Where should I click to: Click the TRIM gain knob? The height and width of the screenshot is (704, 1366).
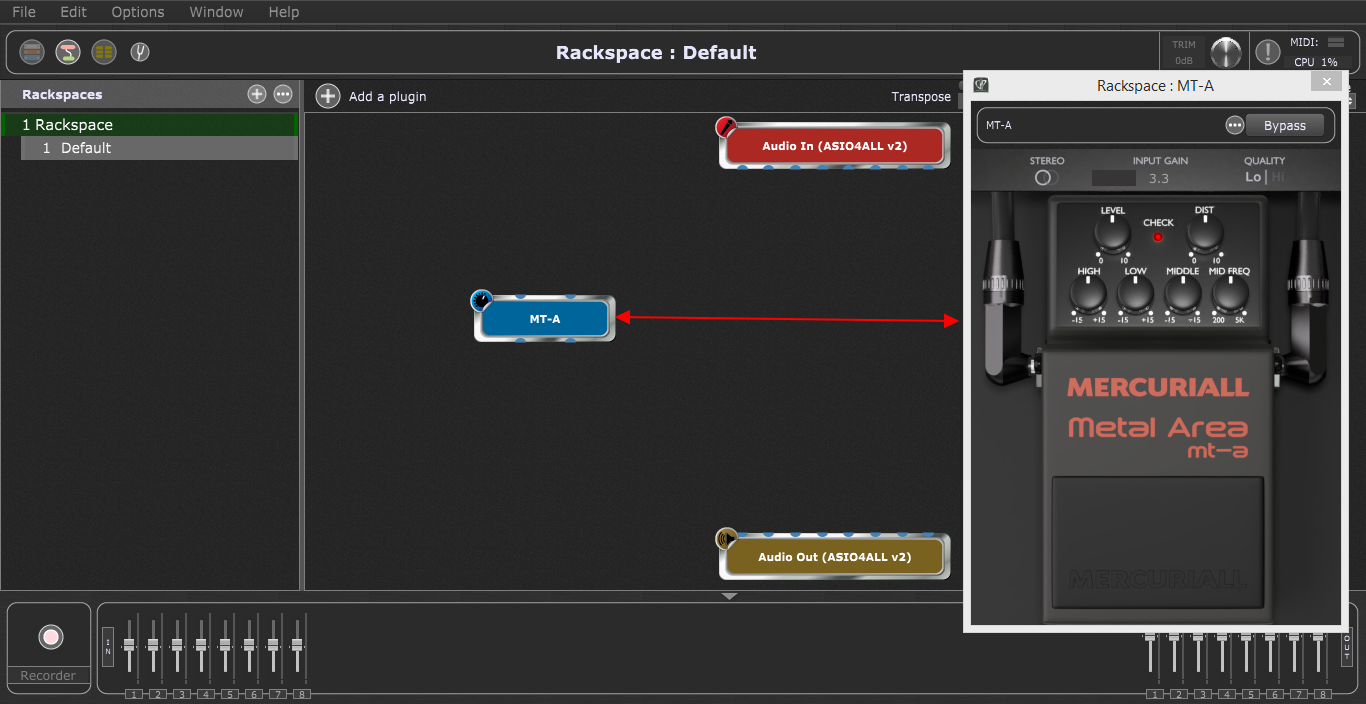click(x=1225, y=52)
